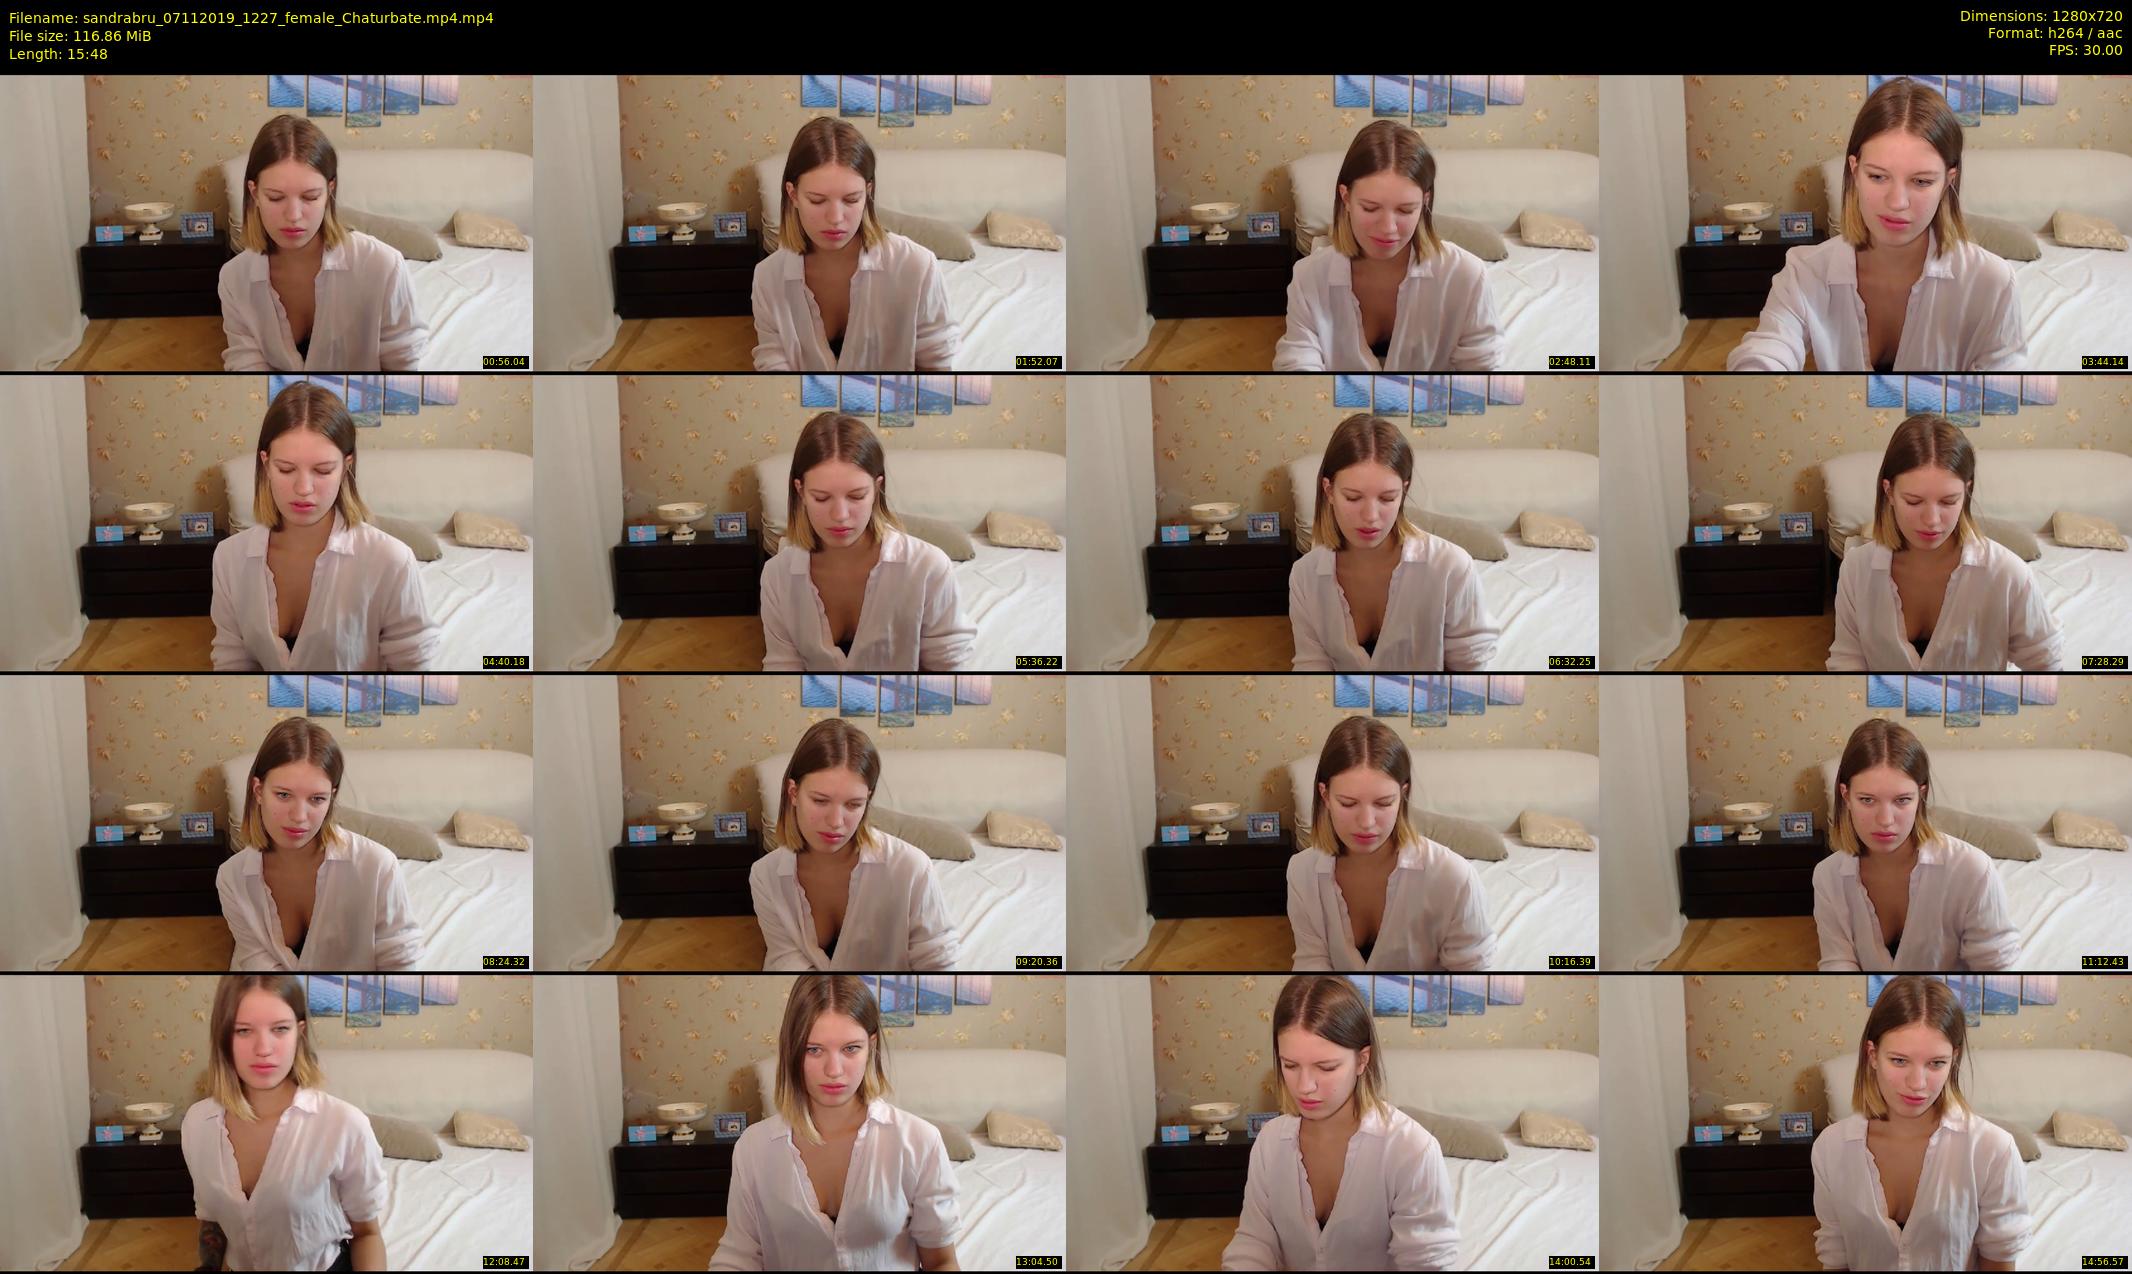Select the thumbnail at 02:48.11
Viewport: 2132px width, 1274px height.
pos(1332,223)
